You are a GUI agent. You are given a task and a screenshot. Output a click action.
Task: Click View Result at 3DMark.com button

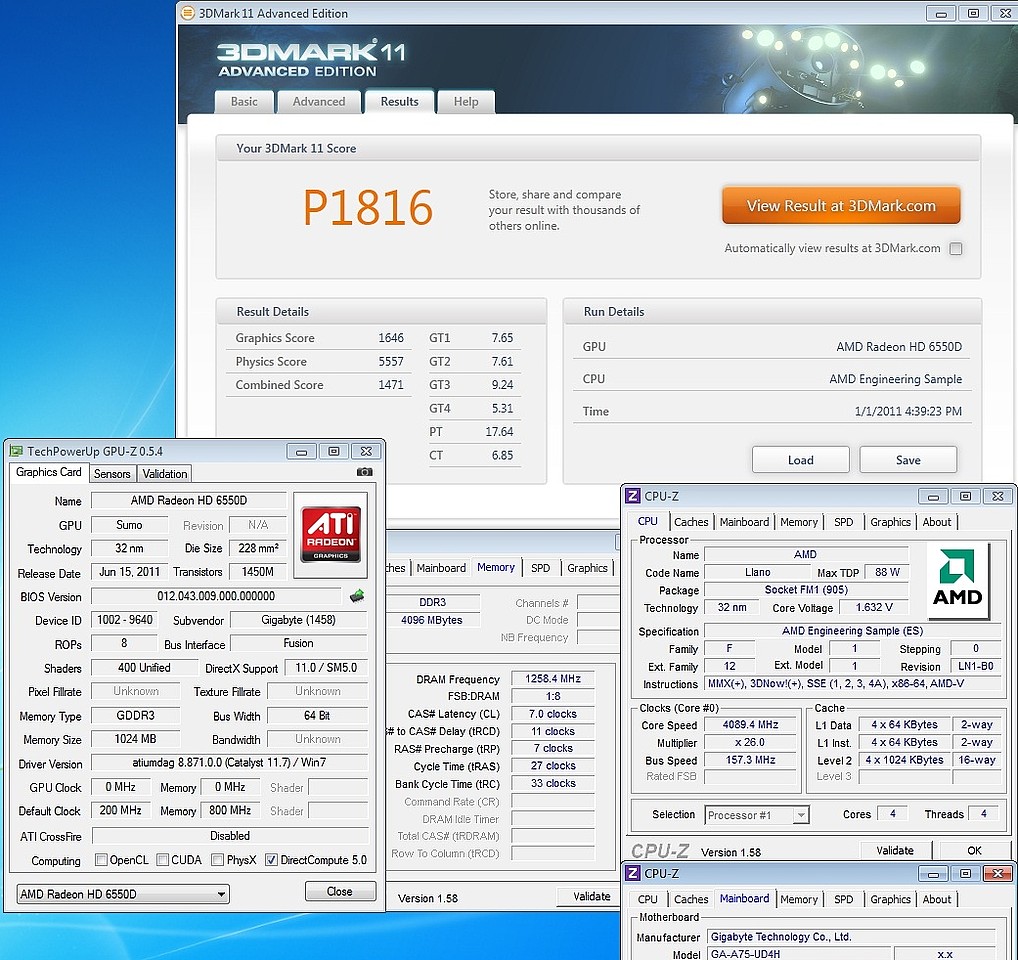(x=841, y=206)
